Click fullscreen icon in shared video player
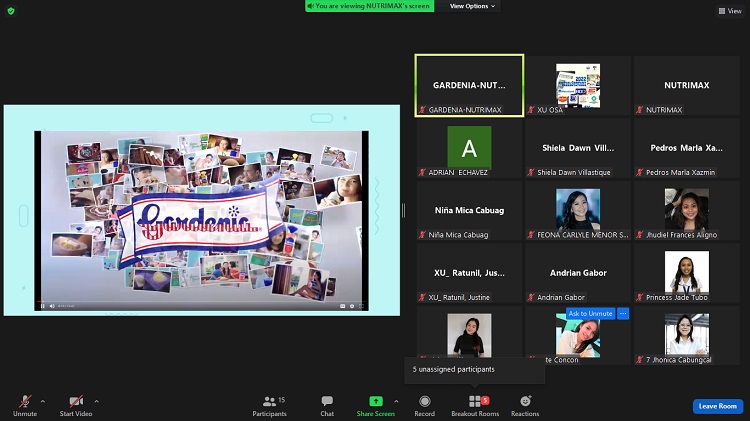This screenshot has width=750, height=421. tap(361, 306)
